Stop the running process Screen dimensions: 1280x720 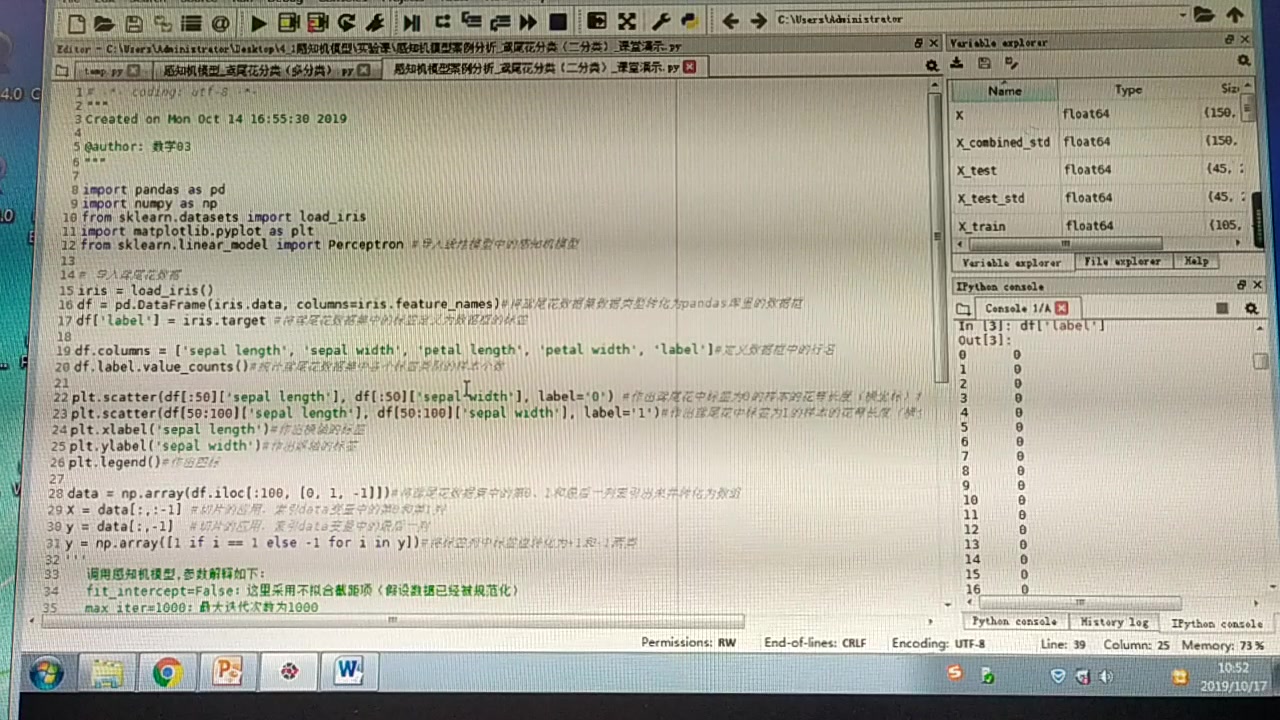click(557, 22)
